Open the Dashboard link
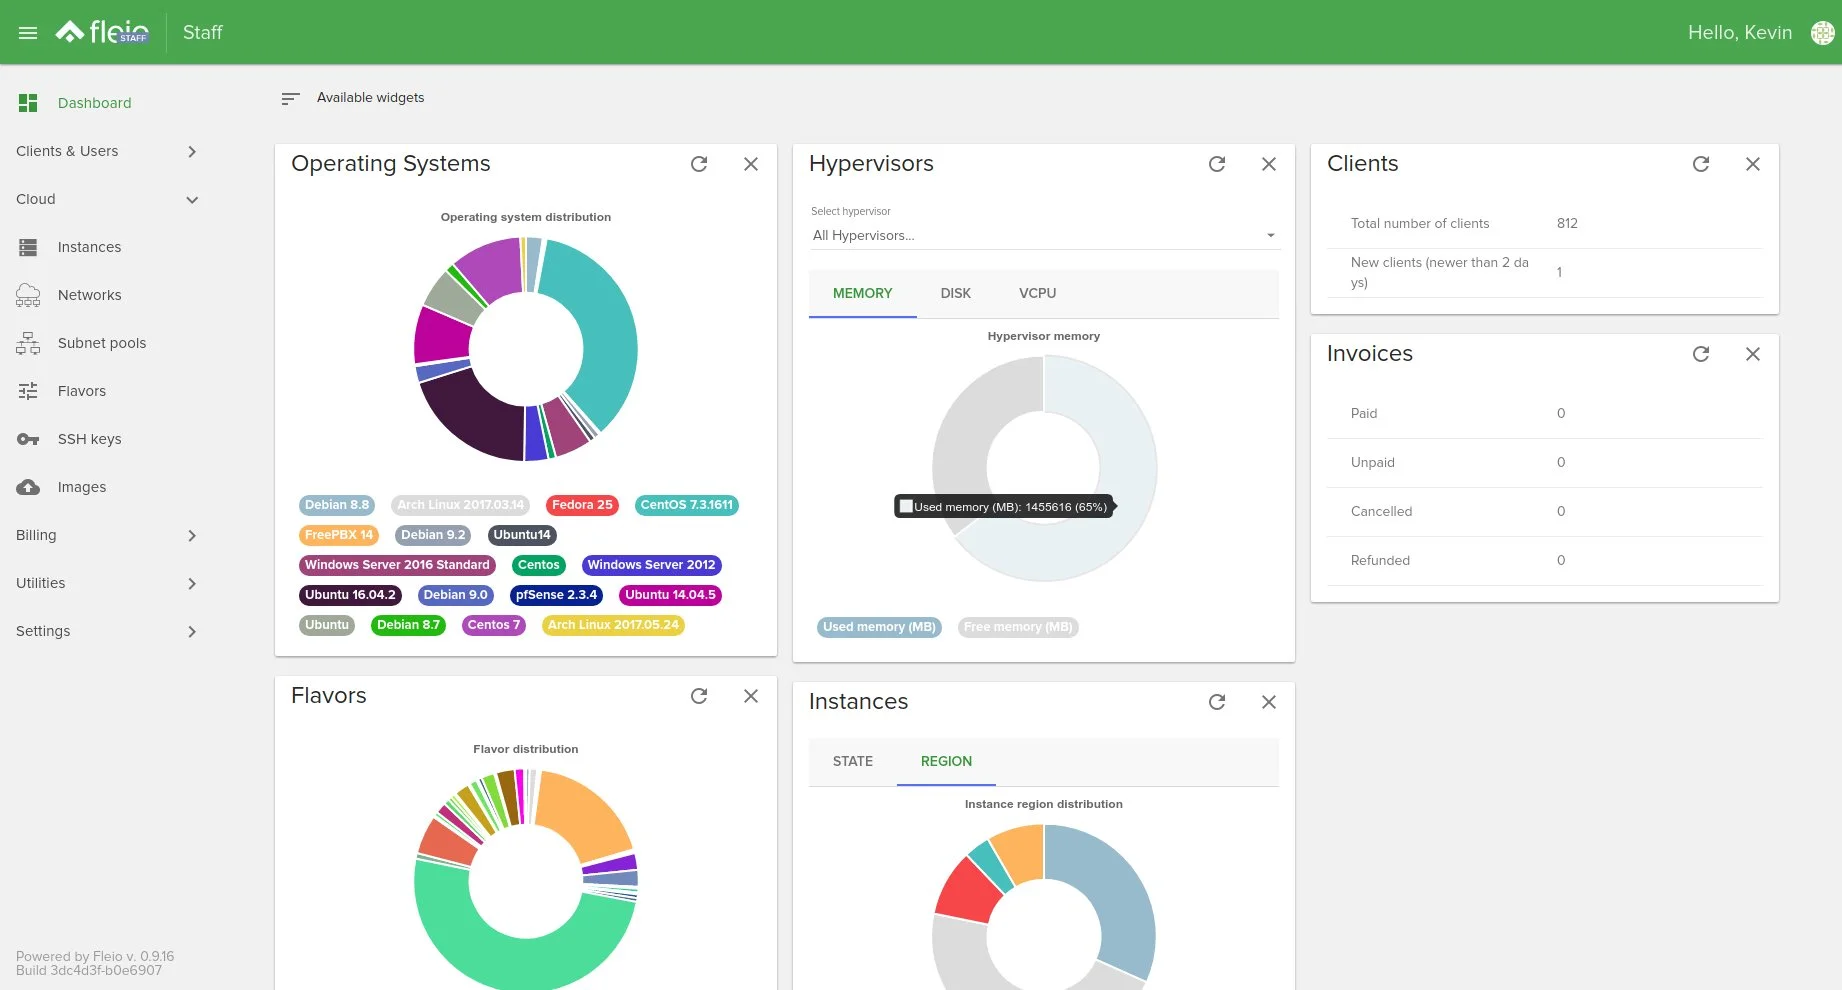Viewport: 1842px width, 990px height. click(x=94, y=103)
